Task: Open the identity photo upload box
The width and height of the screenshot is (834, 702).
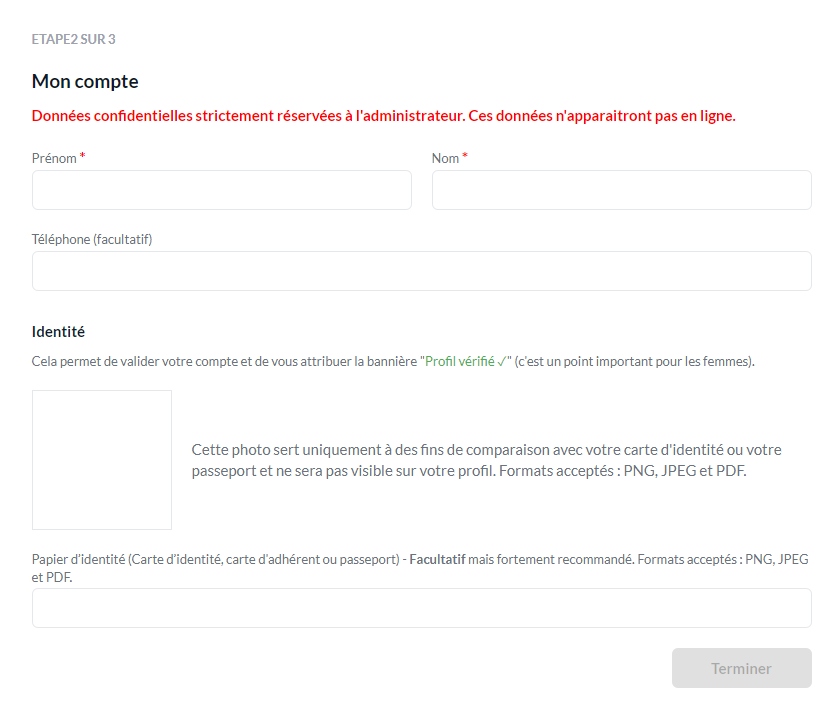Action: coord(102,460)
